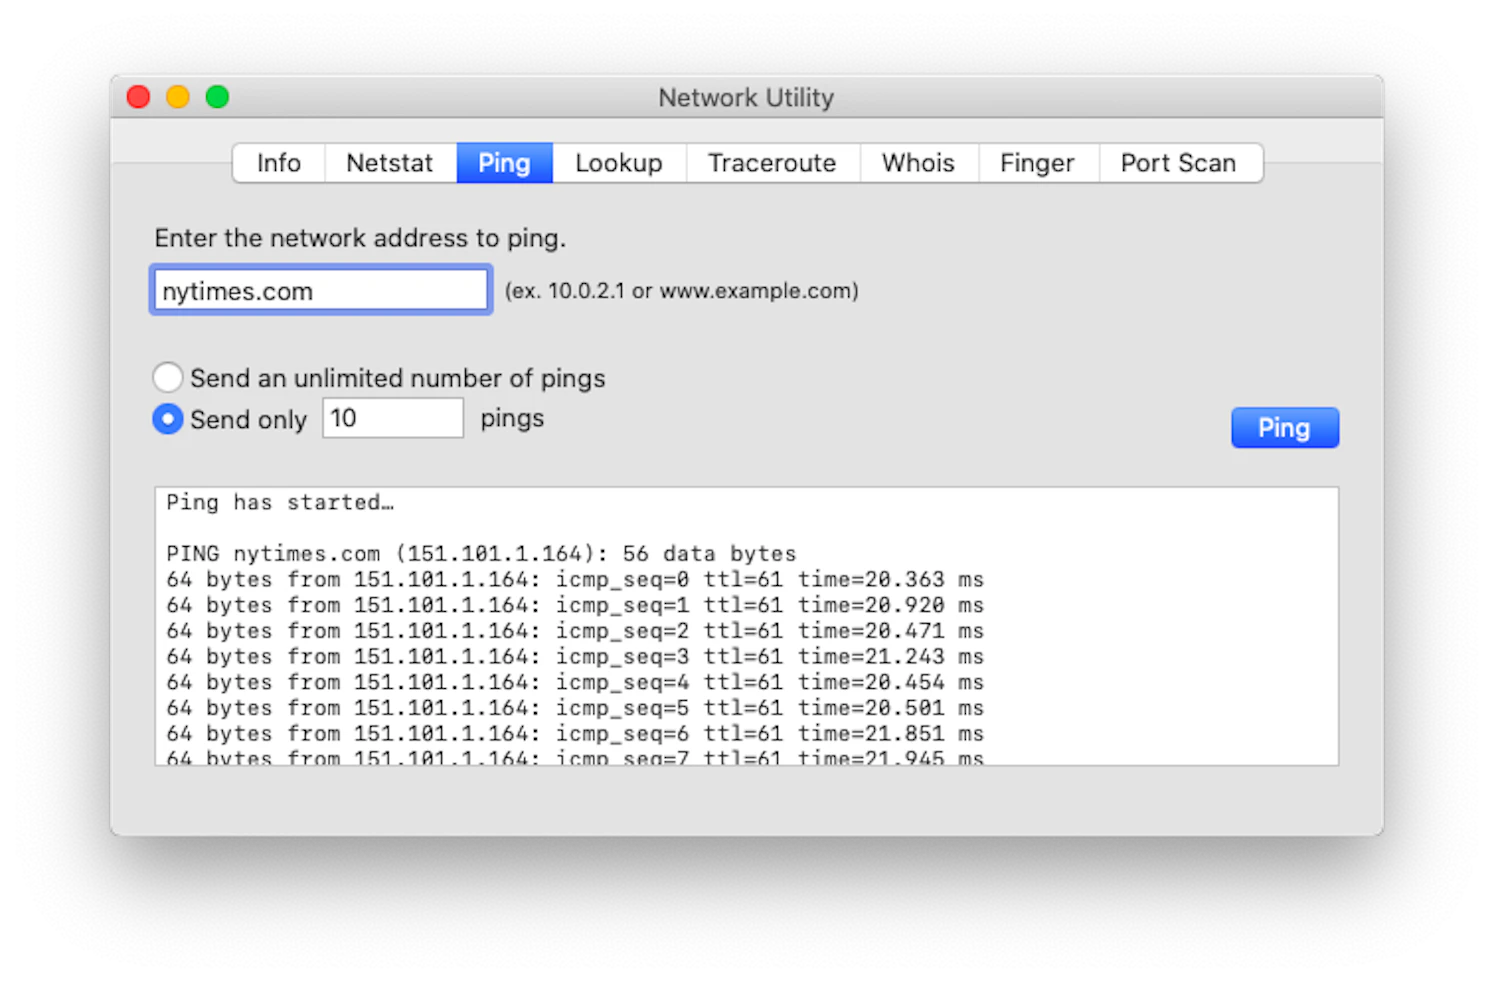This screenshot has height=982, width=1494.
Task: Open the Netstat tab
Action: click(389, 162)
